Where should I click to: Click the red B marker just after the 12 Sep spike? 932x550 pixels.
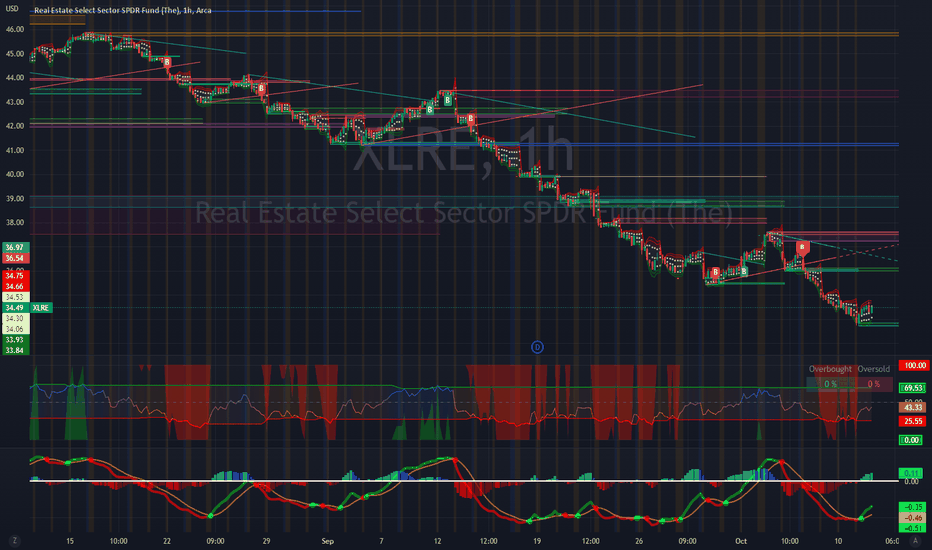(x=470, y=119)
